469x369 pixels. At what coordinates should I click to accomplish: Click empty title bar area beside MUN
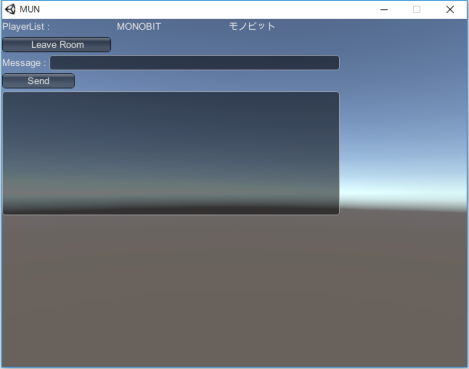click(200, 10)
